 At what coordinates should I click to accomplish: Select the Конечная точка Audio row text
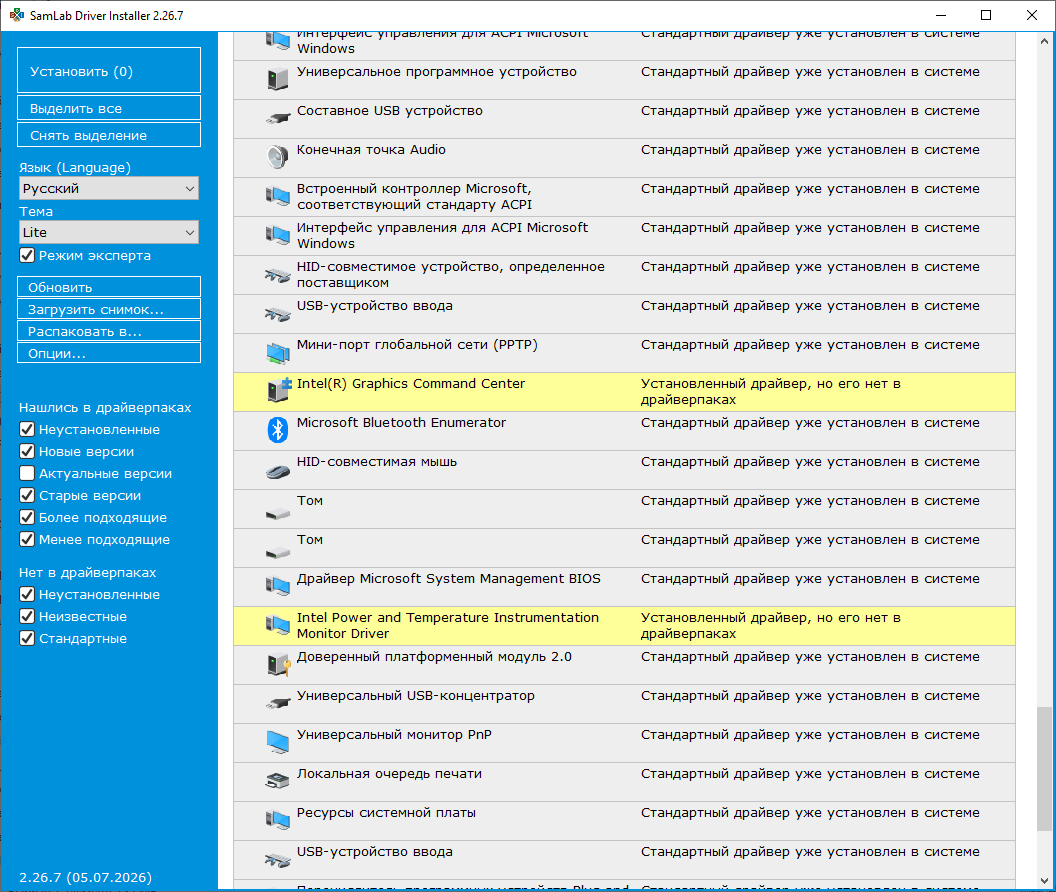pos(372,150)
